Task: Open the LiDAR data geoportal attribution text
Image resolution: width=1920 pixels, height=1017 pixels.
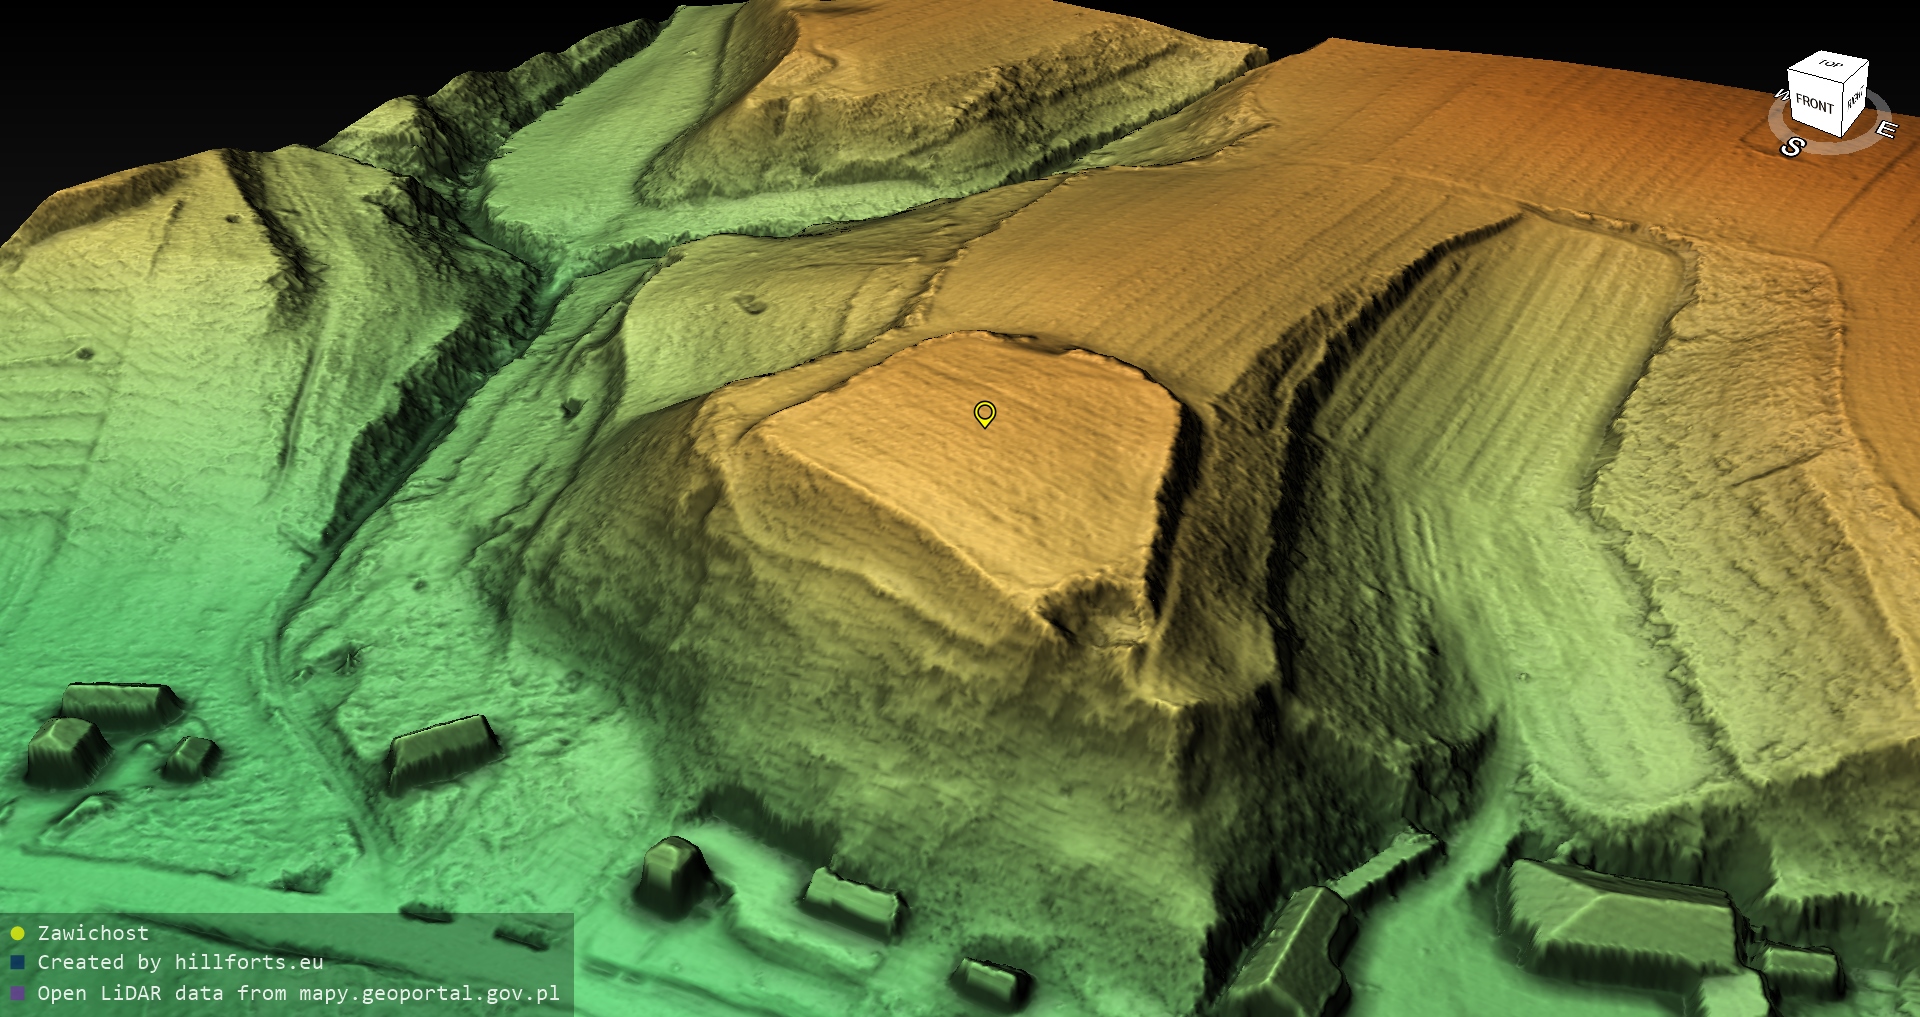Action: click(298, 993)
